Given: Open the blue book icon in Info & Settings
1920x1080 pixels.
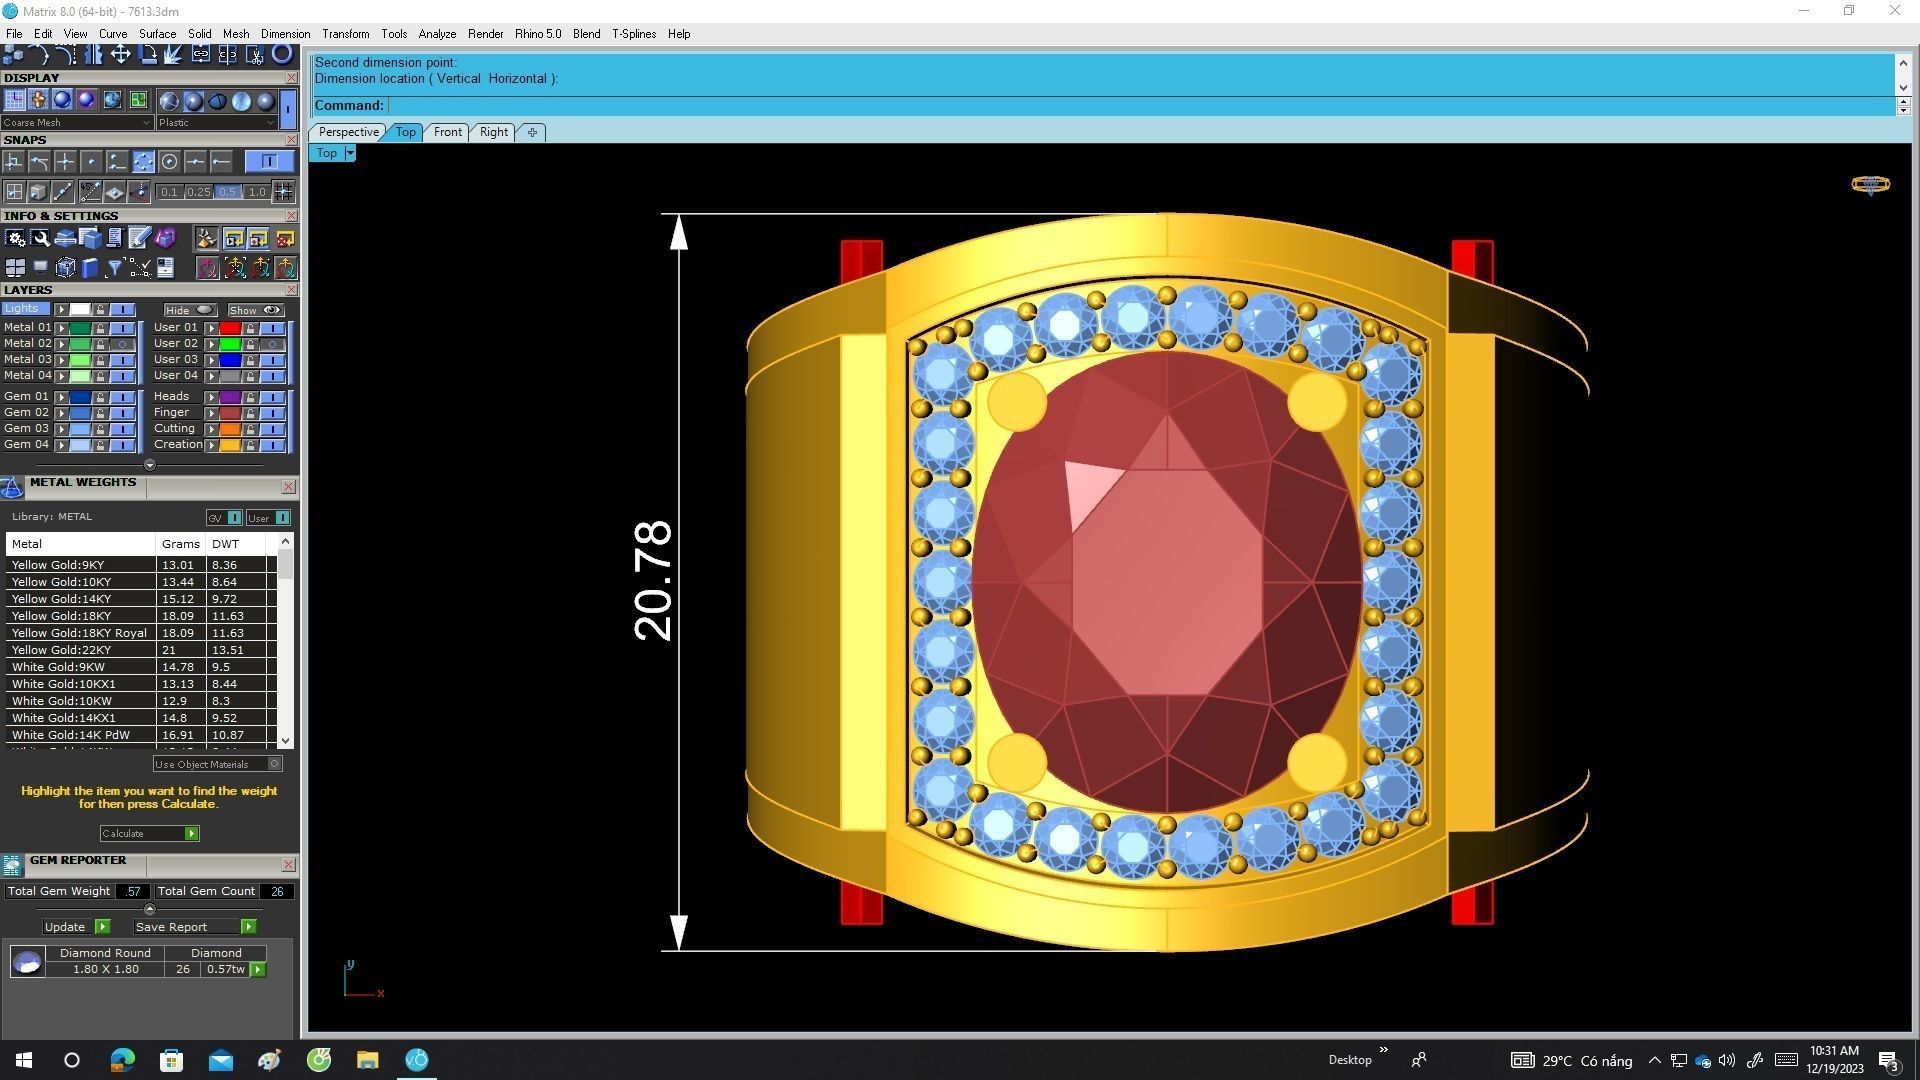Looking at the screenshot, I should (90, 267).
